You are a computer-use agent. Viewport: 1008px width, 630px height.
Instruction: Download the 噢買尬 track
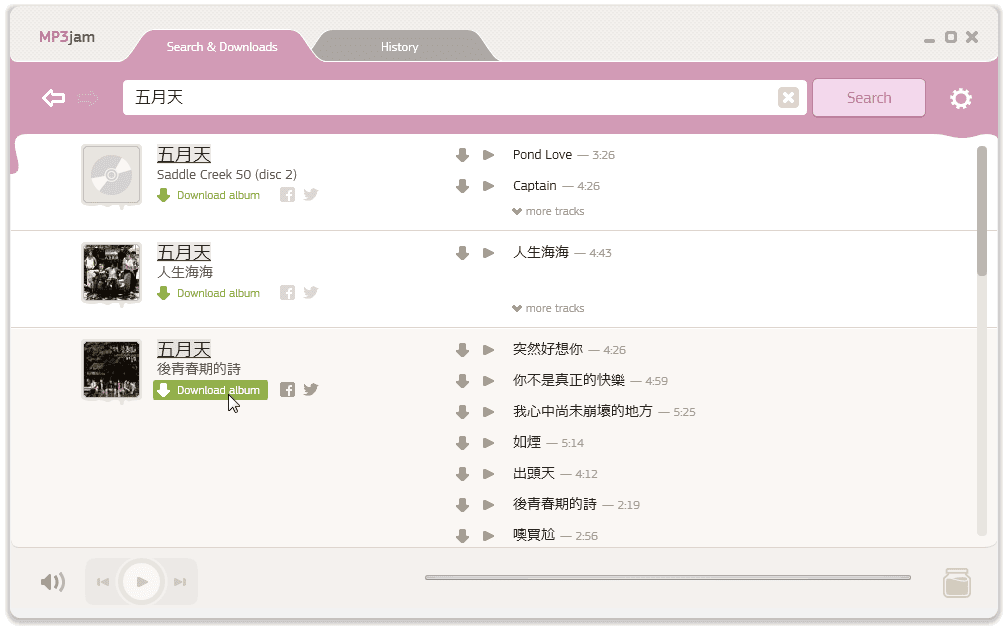click(x=462, y=536)
